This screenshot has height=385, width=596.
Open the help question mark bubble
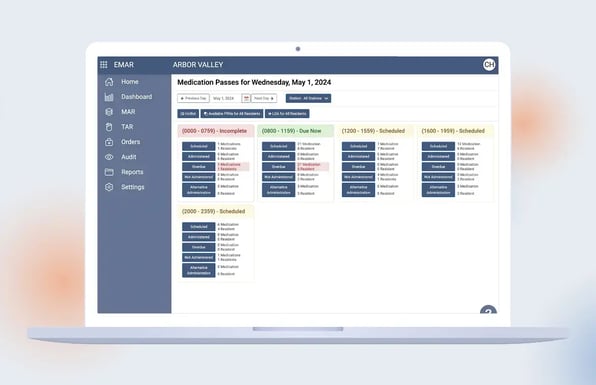(x=488, y=310)
